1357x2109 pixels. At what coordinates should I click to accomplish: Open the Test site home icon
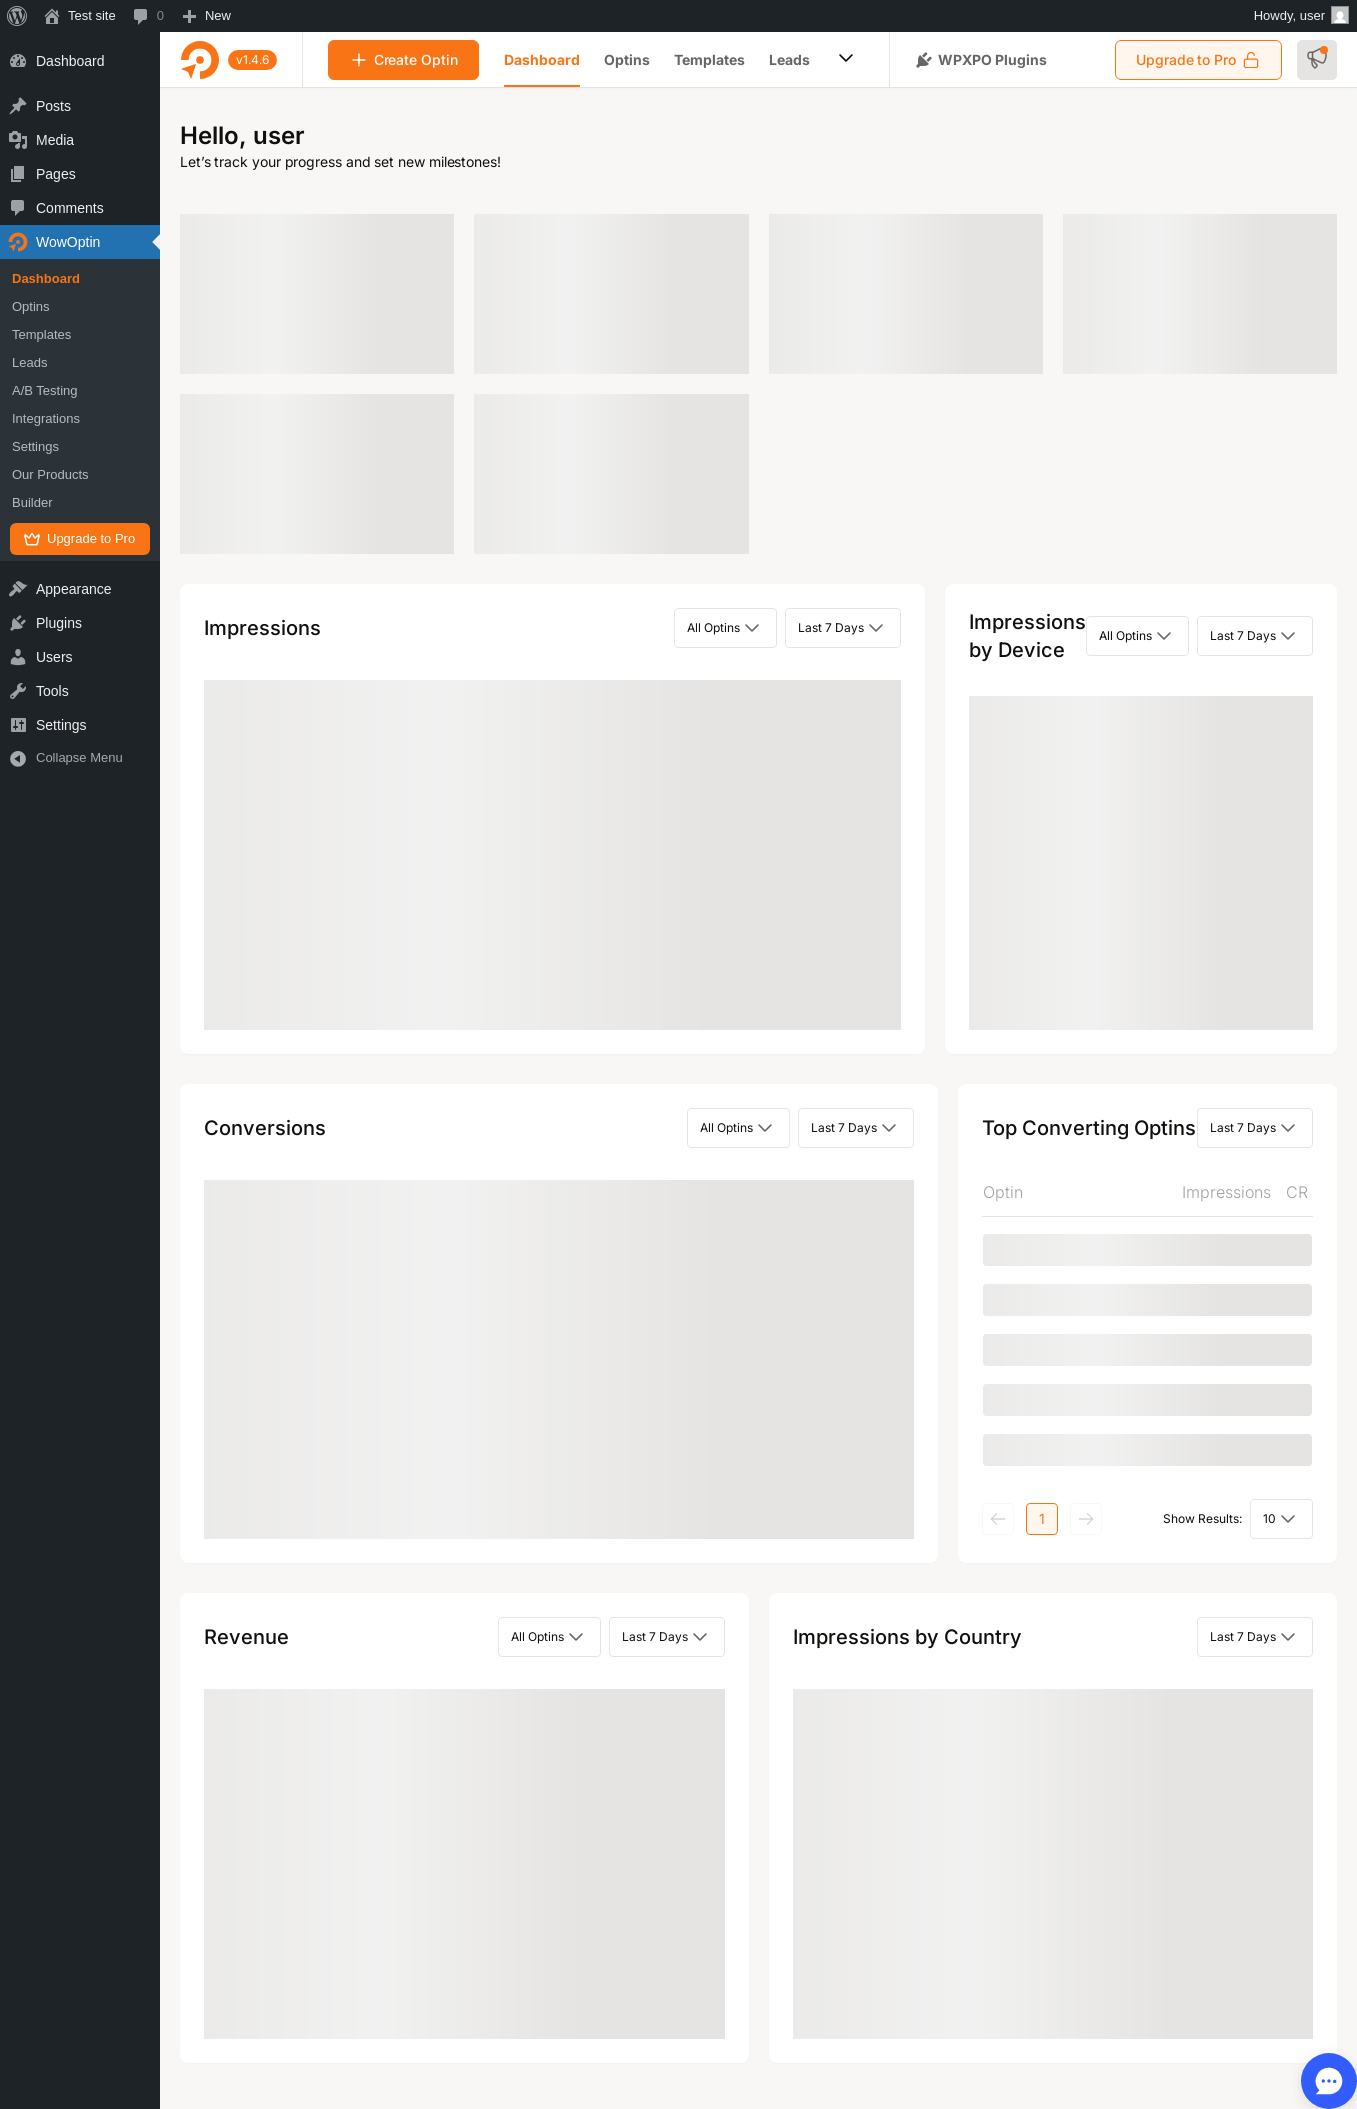pyautogui.click(x=52, y=16)
